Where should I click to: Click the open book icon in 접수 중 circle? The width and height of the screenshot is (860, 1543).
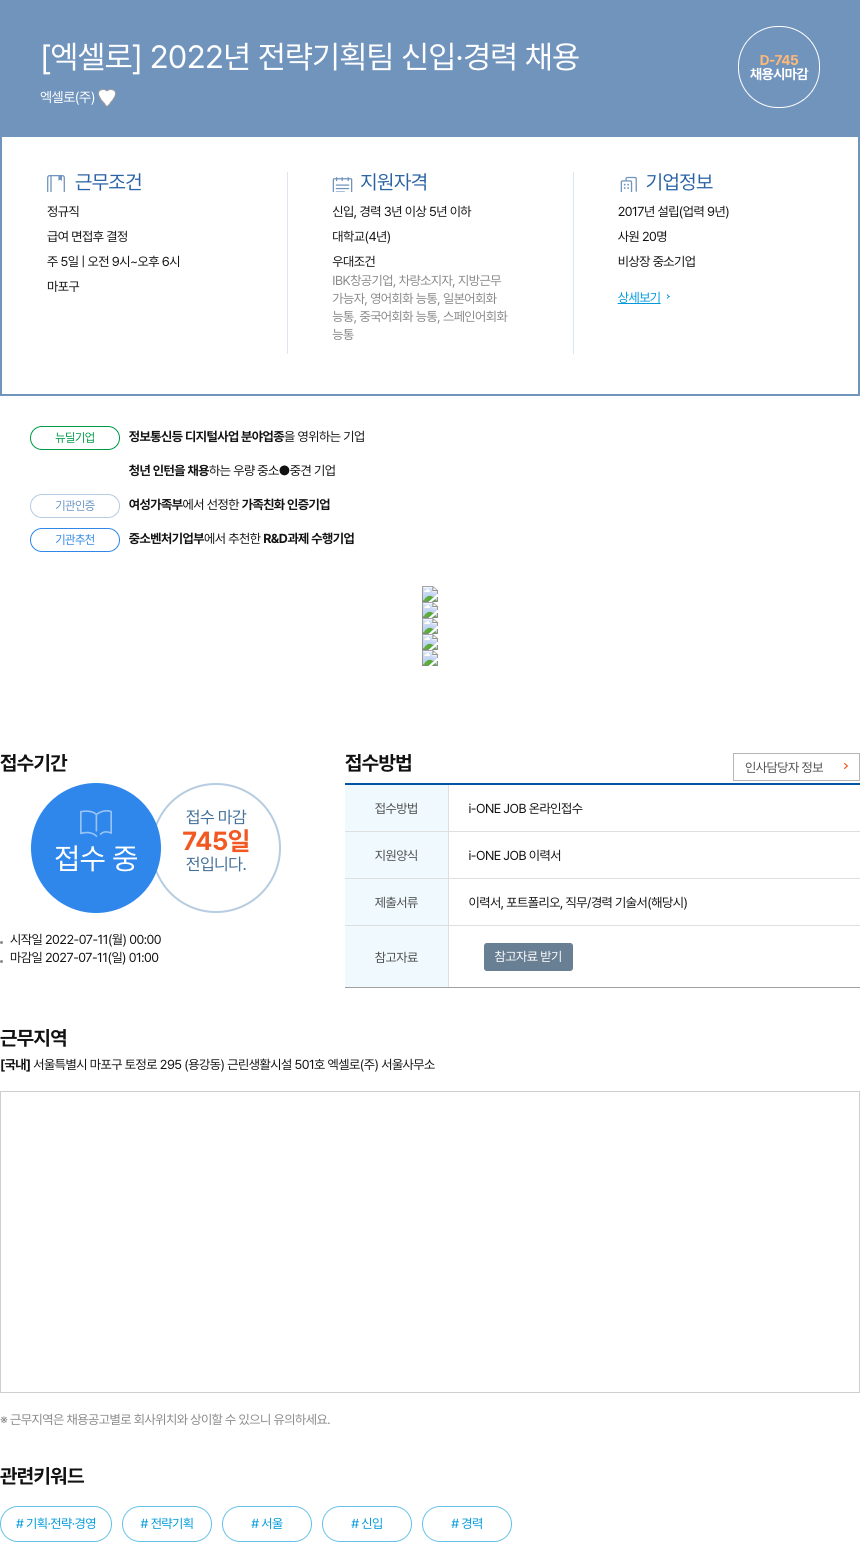click(x=96, y=823)
